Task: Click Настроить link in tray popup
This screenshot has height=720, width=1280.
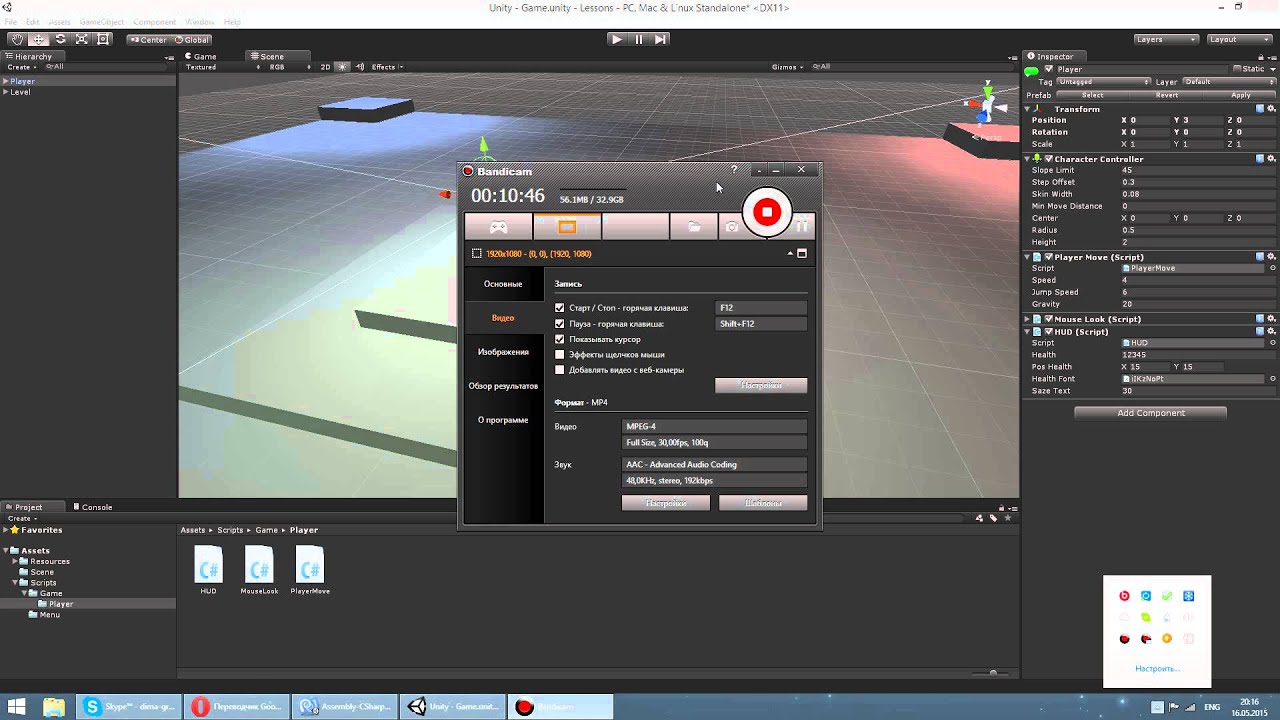Action: (1157, 668)
